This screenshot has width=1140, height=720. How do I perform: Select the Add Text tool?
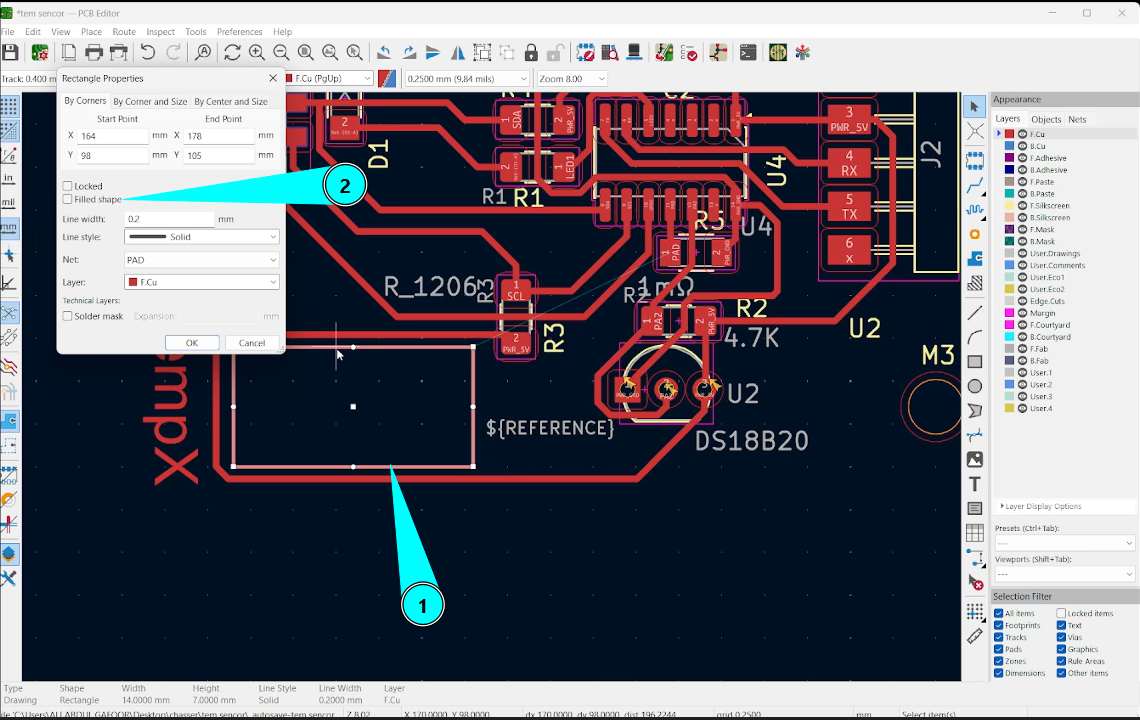[x=974, y=484]
